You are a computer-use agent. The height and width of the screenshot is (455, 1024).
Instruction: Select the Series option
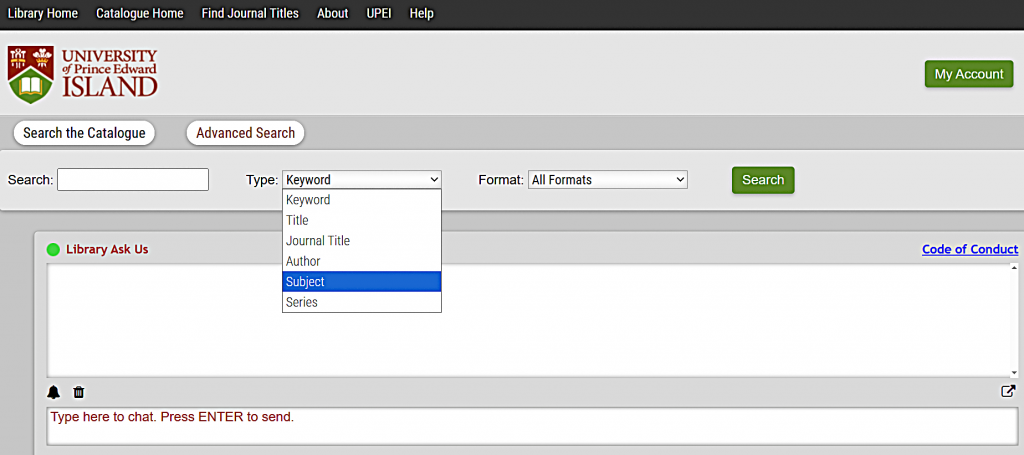pos(361,302)
